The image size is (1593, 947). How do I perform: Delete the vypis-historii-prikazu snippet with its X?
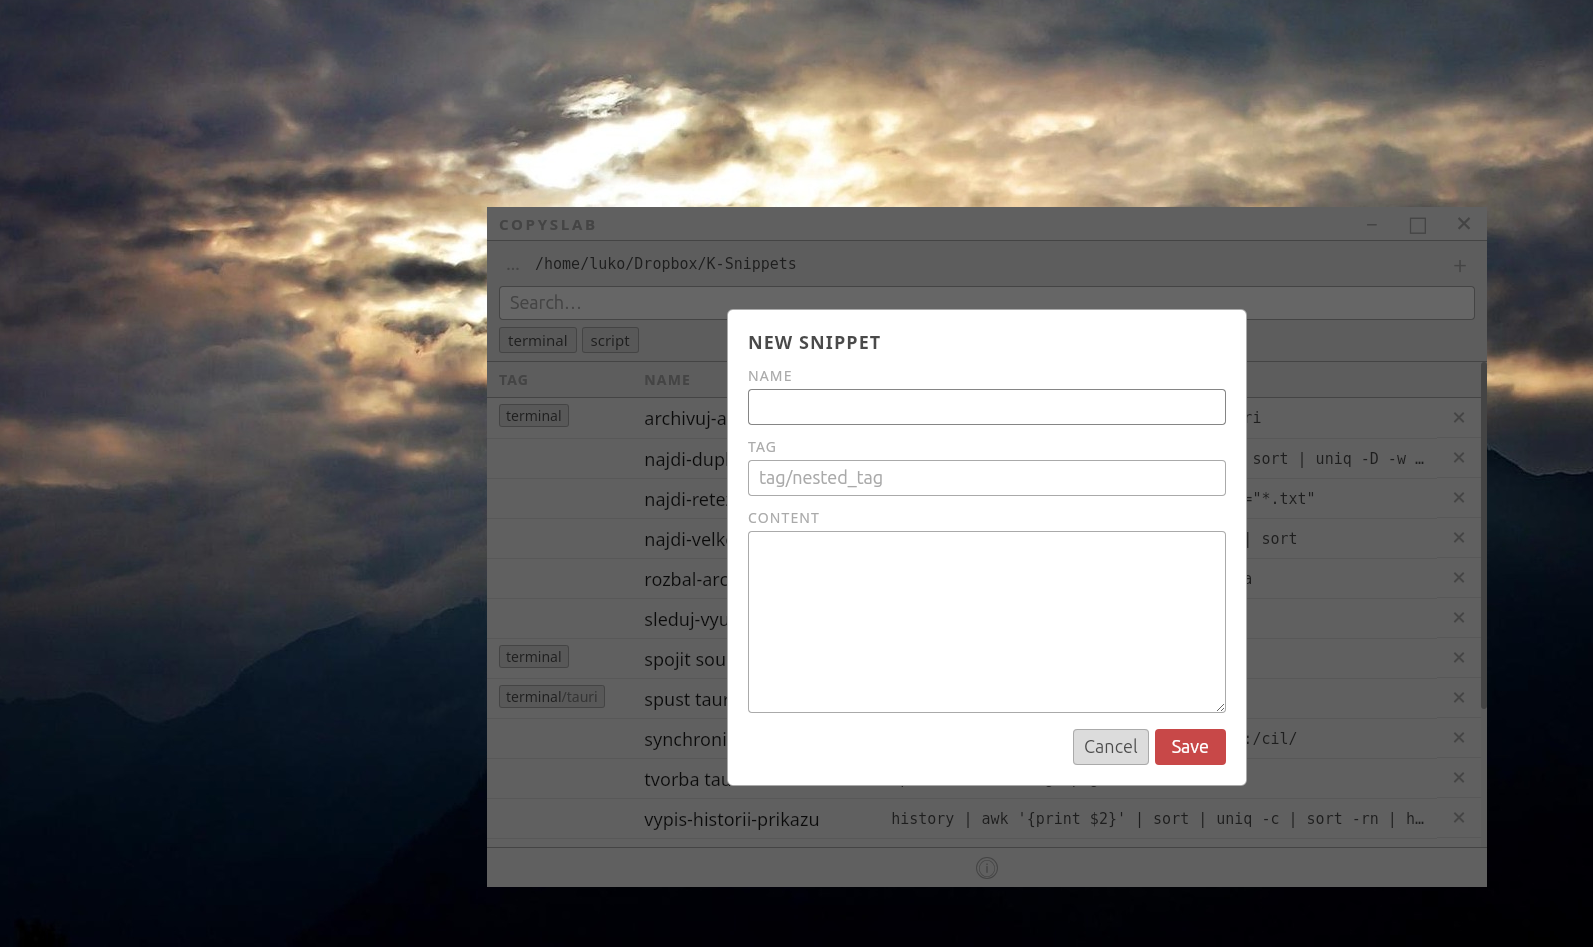pyautogui.click(x=1458, y=818)
